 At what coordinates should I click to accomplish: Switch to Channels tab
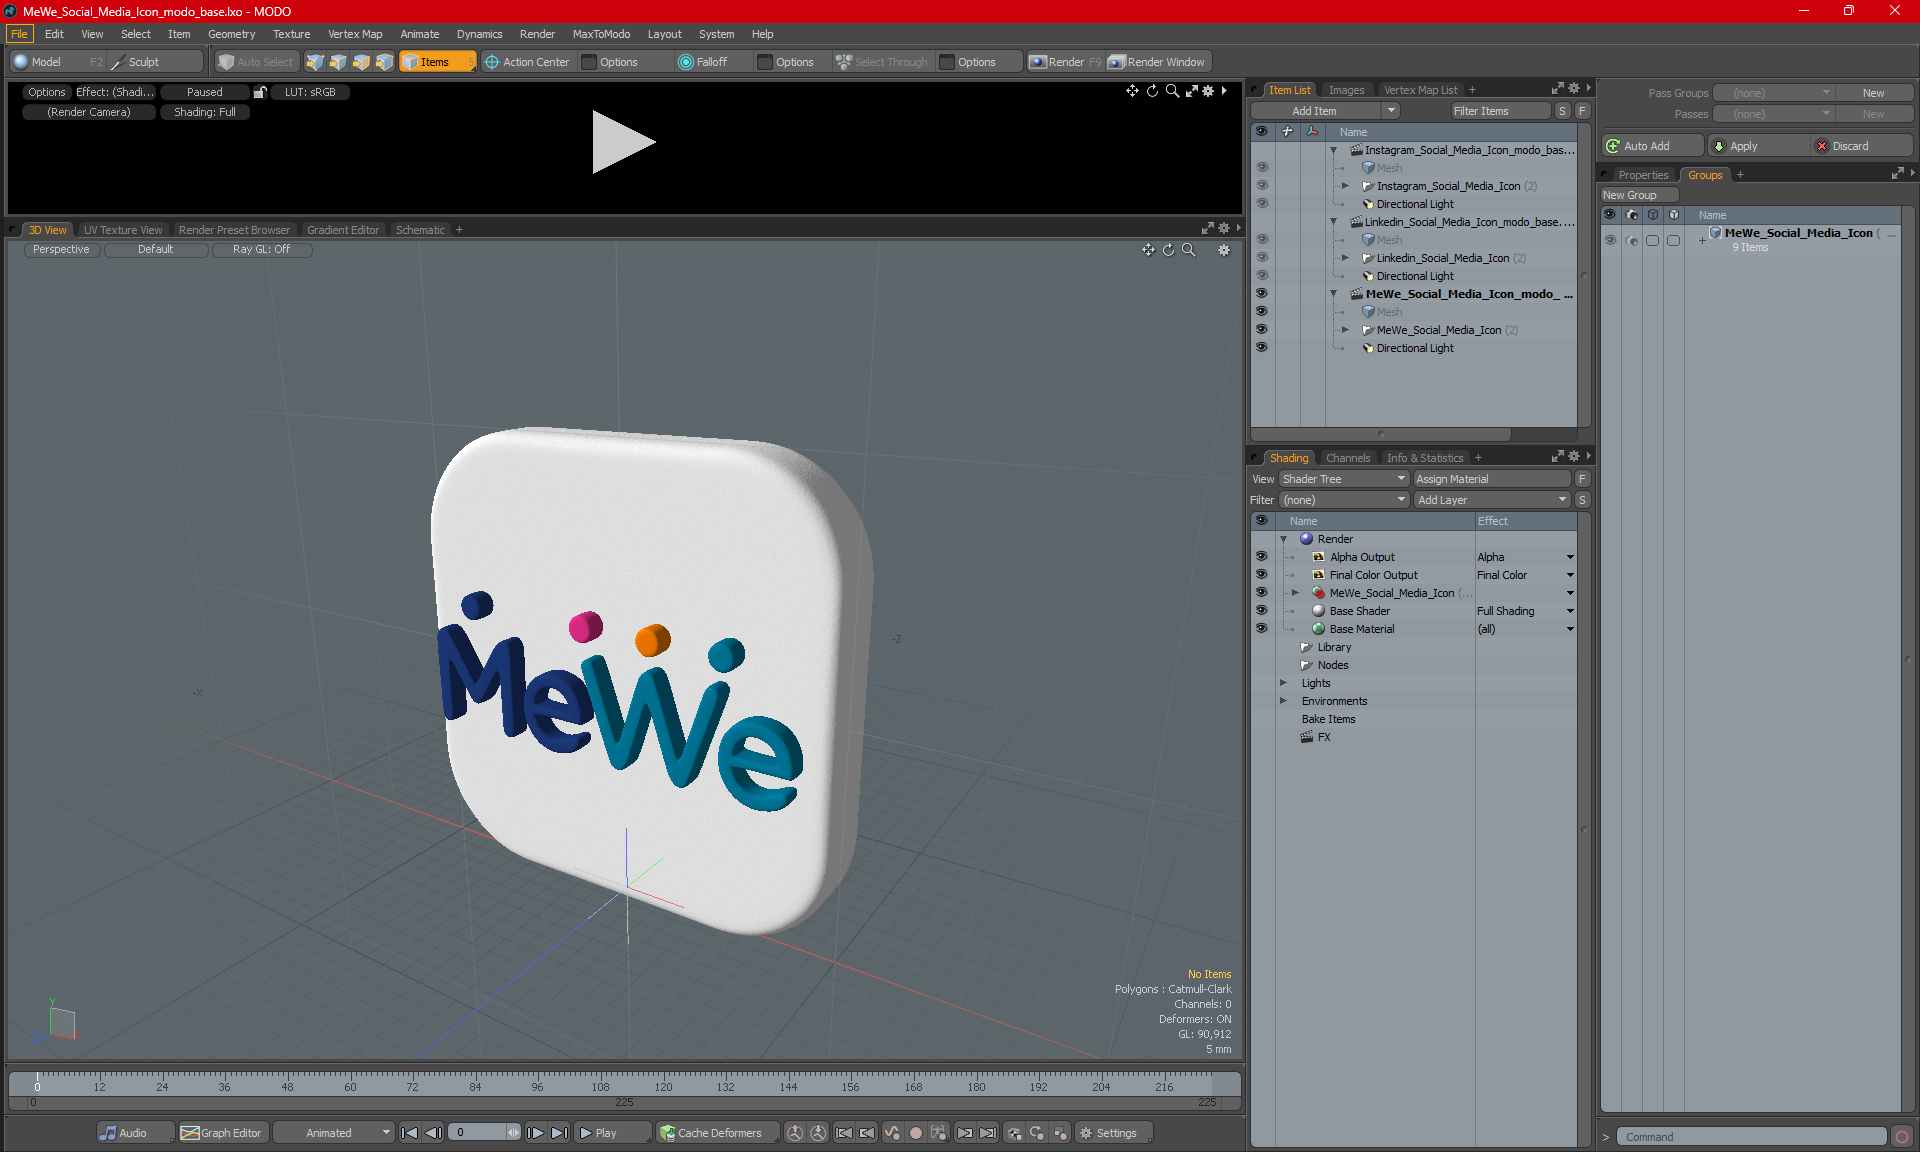coord(1348,458)
